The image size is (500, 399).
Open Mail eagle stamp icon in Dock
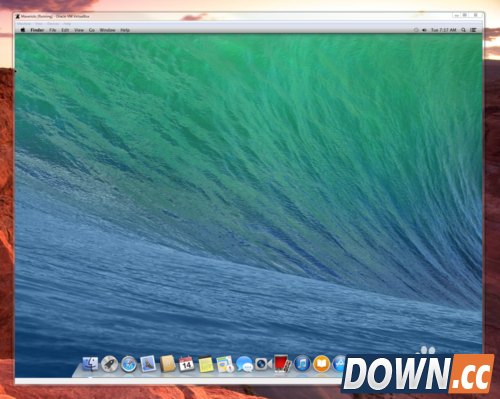pos(148,364)
